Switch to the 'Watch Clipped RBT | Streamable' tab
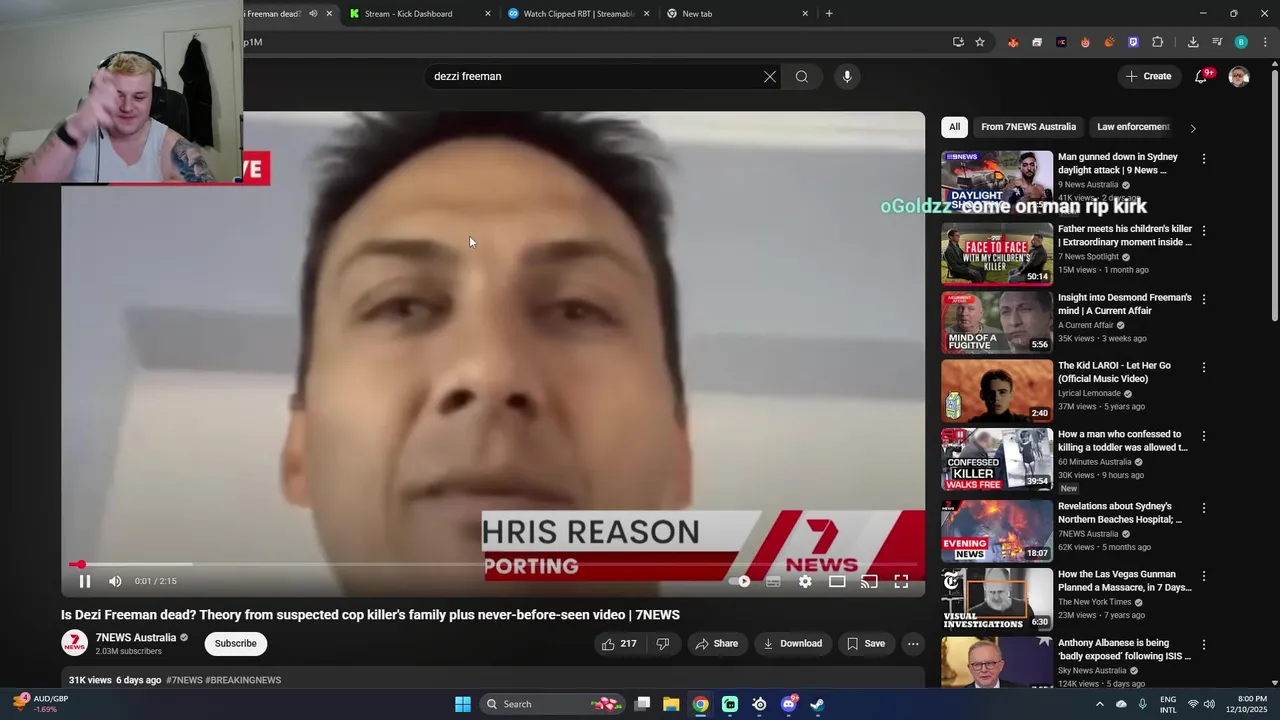1280x720 pixels. pyautogui.click(x=578, y=14)
